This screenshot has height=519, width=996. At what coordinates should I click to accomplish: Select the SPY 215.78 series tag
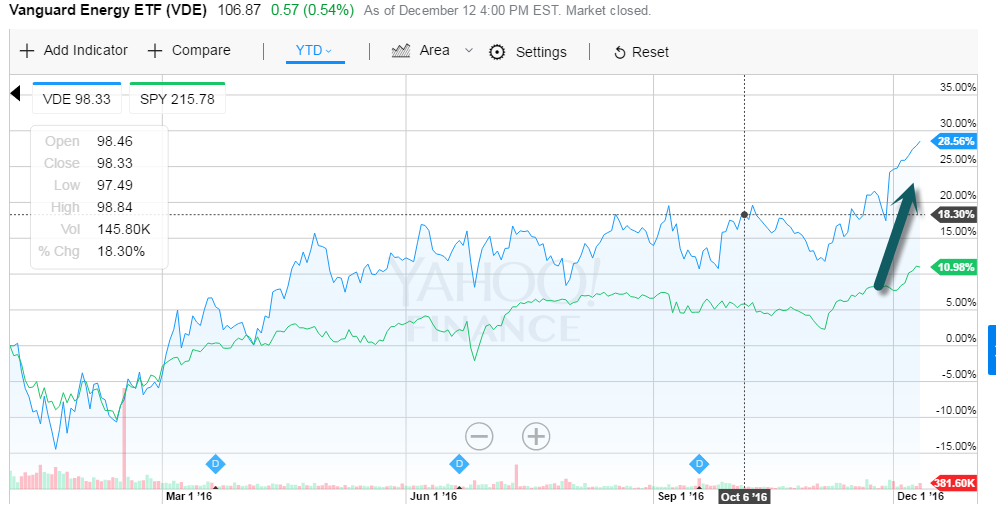click(177, 98)
